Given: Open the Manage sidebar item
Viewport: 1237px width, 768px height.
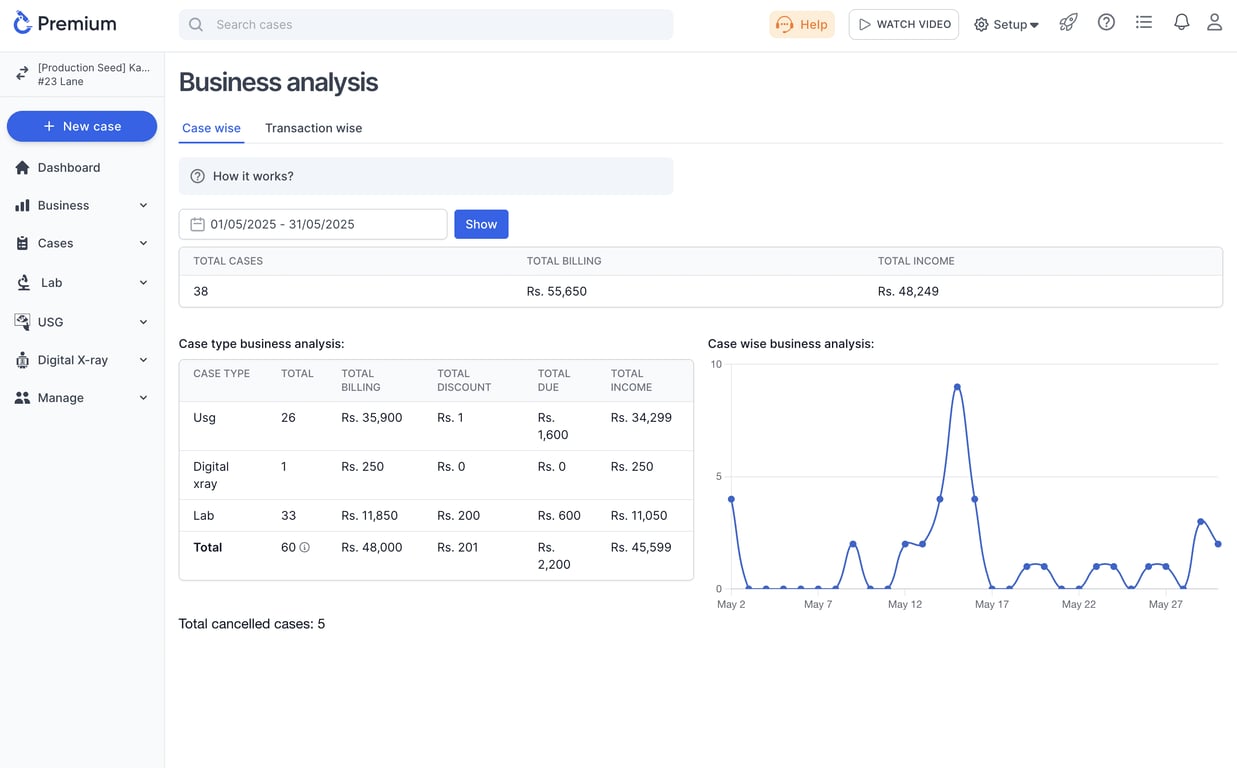Looking at the screenshot, I should [x=82, y=398].
